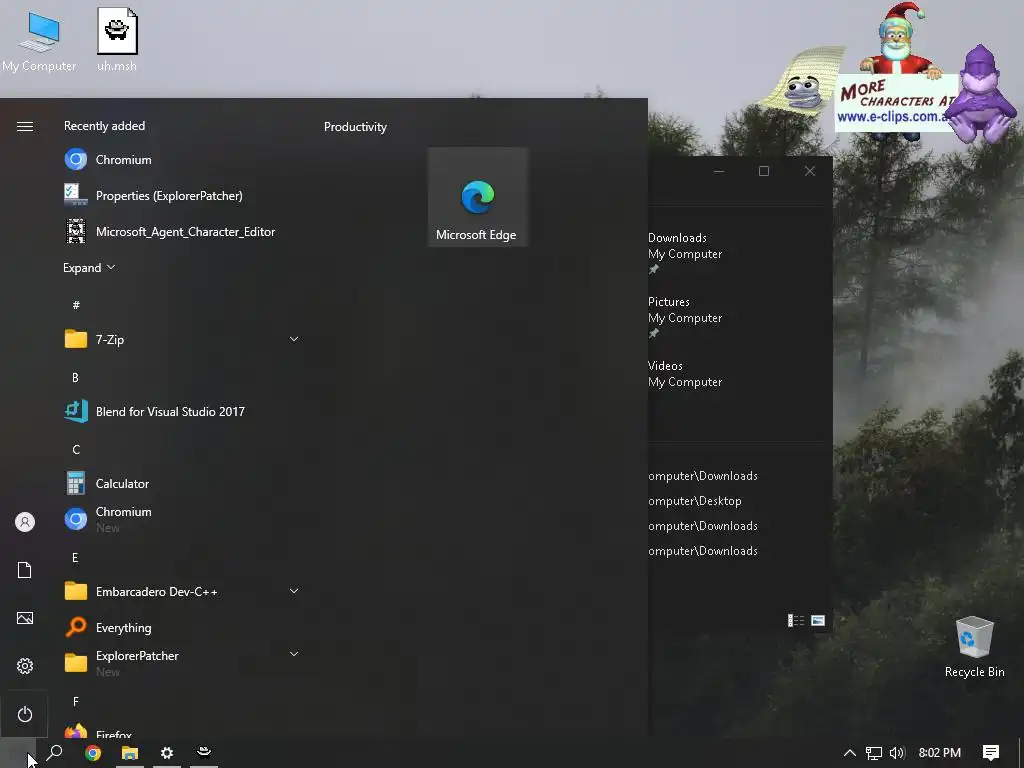
Task: Click the notepad paper character
Action: pos(803,82)
